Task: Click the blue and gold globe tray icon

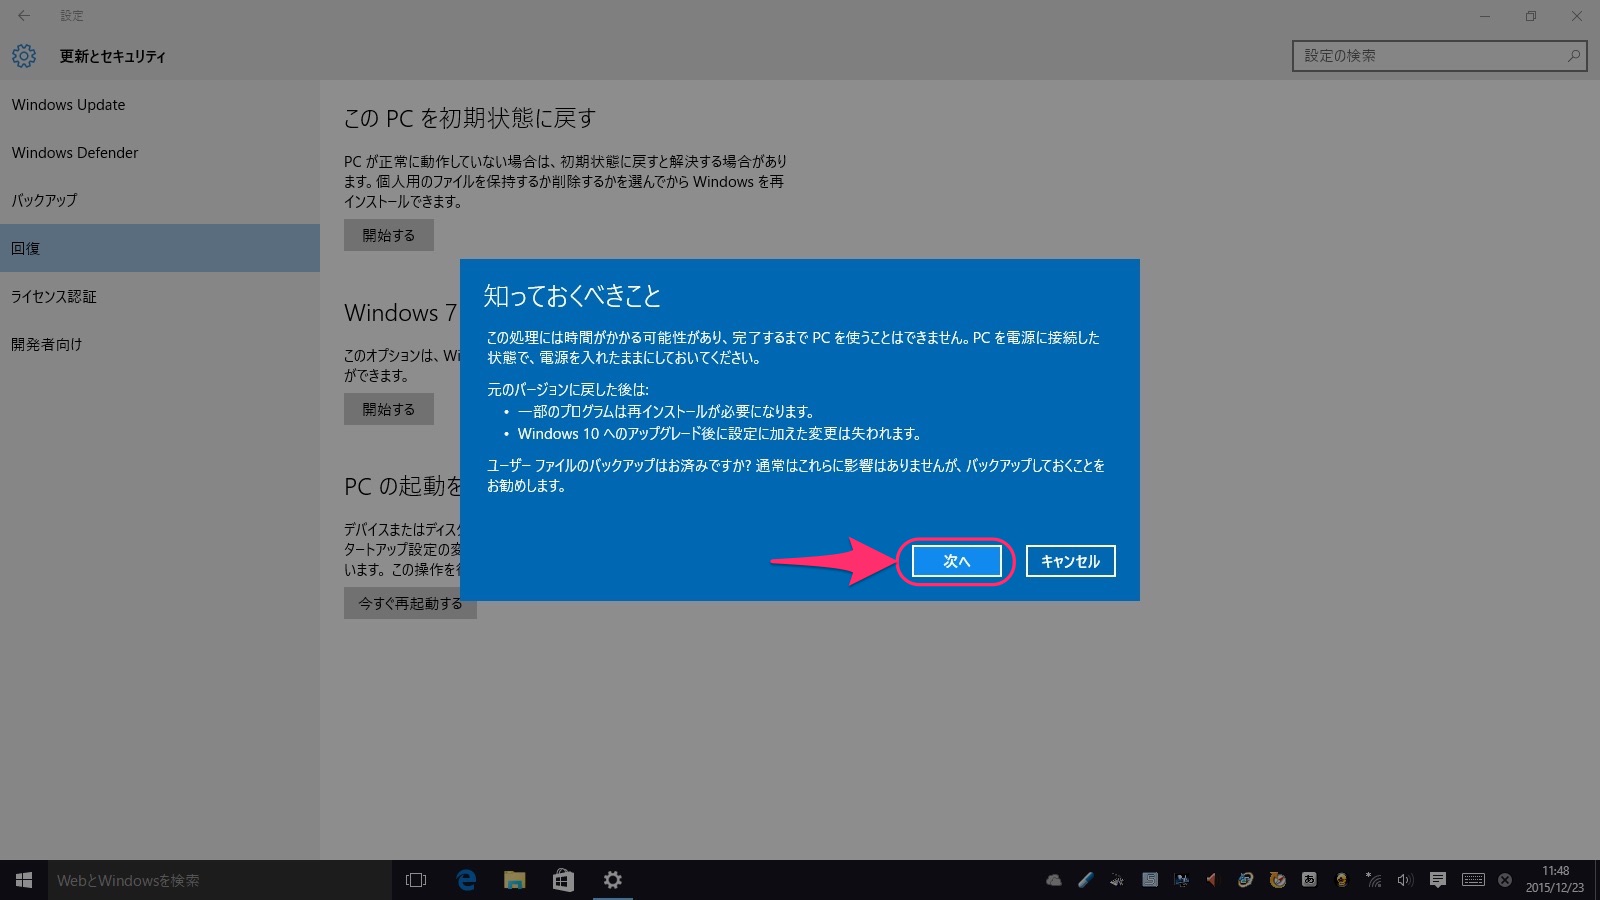Action: pyautogui.click(x=1245, y=880)
